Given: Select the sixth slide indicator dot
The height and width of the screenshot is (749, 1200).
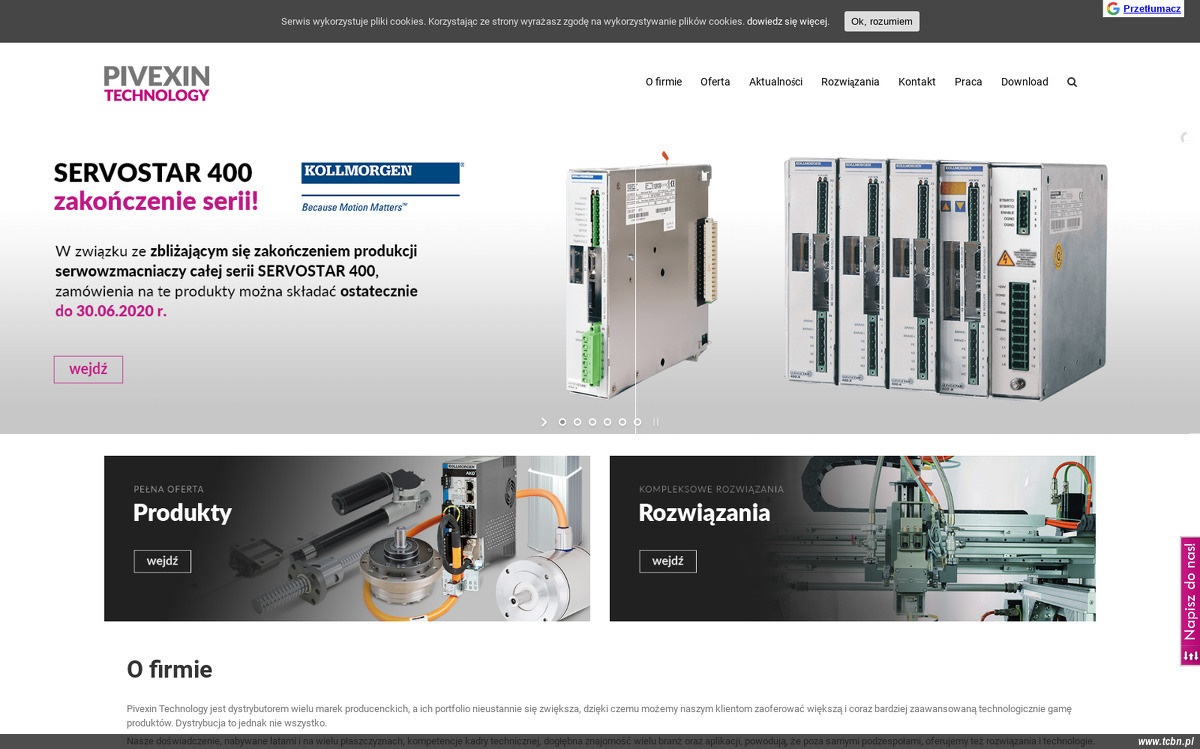Looking at the screenshot, I should (x=637, y=422).
